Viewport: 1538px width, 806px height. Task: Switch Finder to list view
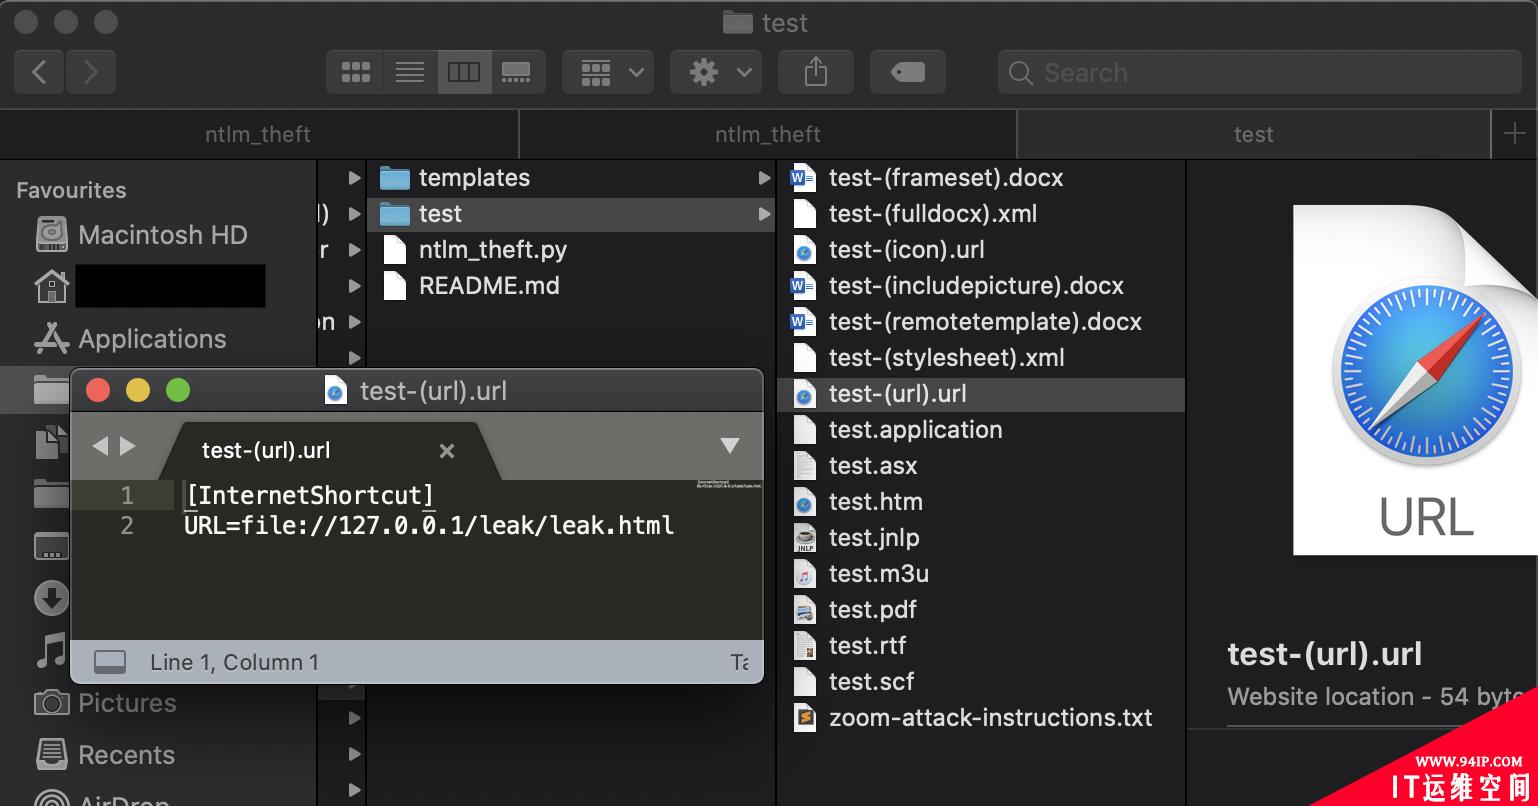(x=410, y=72)
